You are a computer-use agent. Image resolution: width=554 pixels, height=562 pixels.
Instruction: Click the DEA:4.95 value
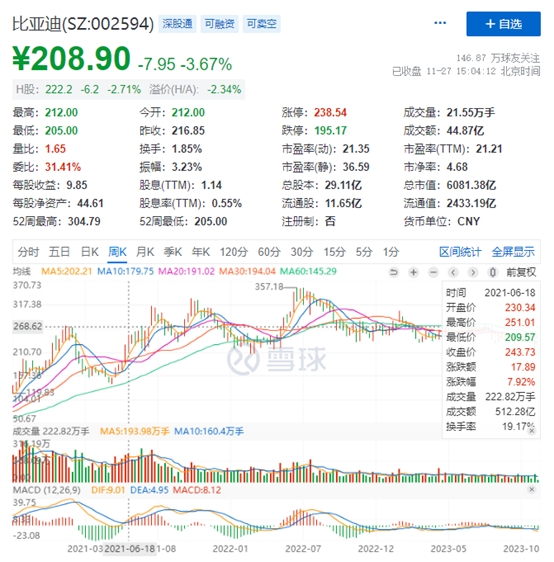tap(149, 490)
